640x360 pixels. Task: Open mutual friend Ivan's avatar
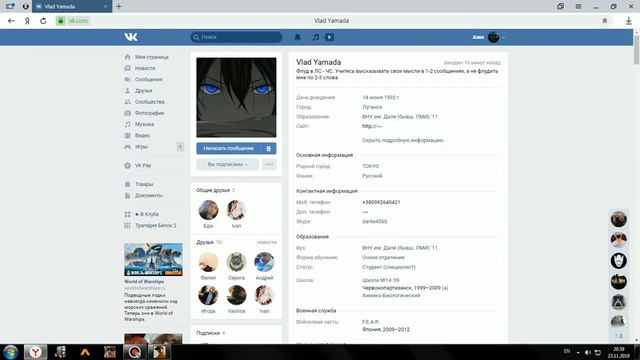tap(236, 210)
